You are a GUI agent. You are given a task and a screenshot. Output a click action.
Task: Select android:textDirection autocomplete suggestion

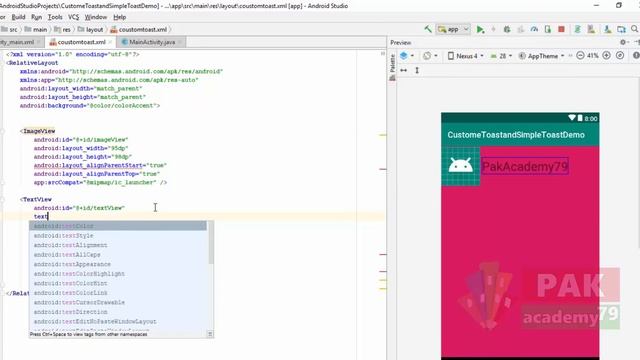tap(118, 312)
